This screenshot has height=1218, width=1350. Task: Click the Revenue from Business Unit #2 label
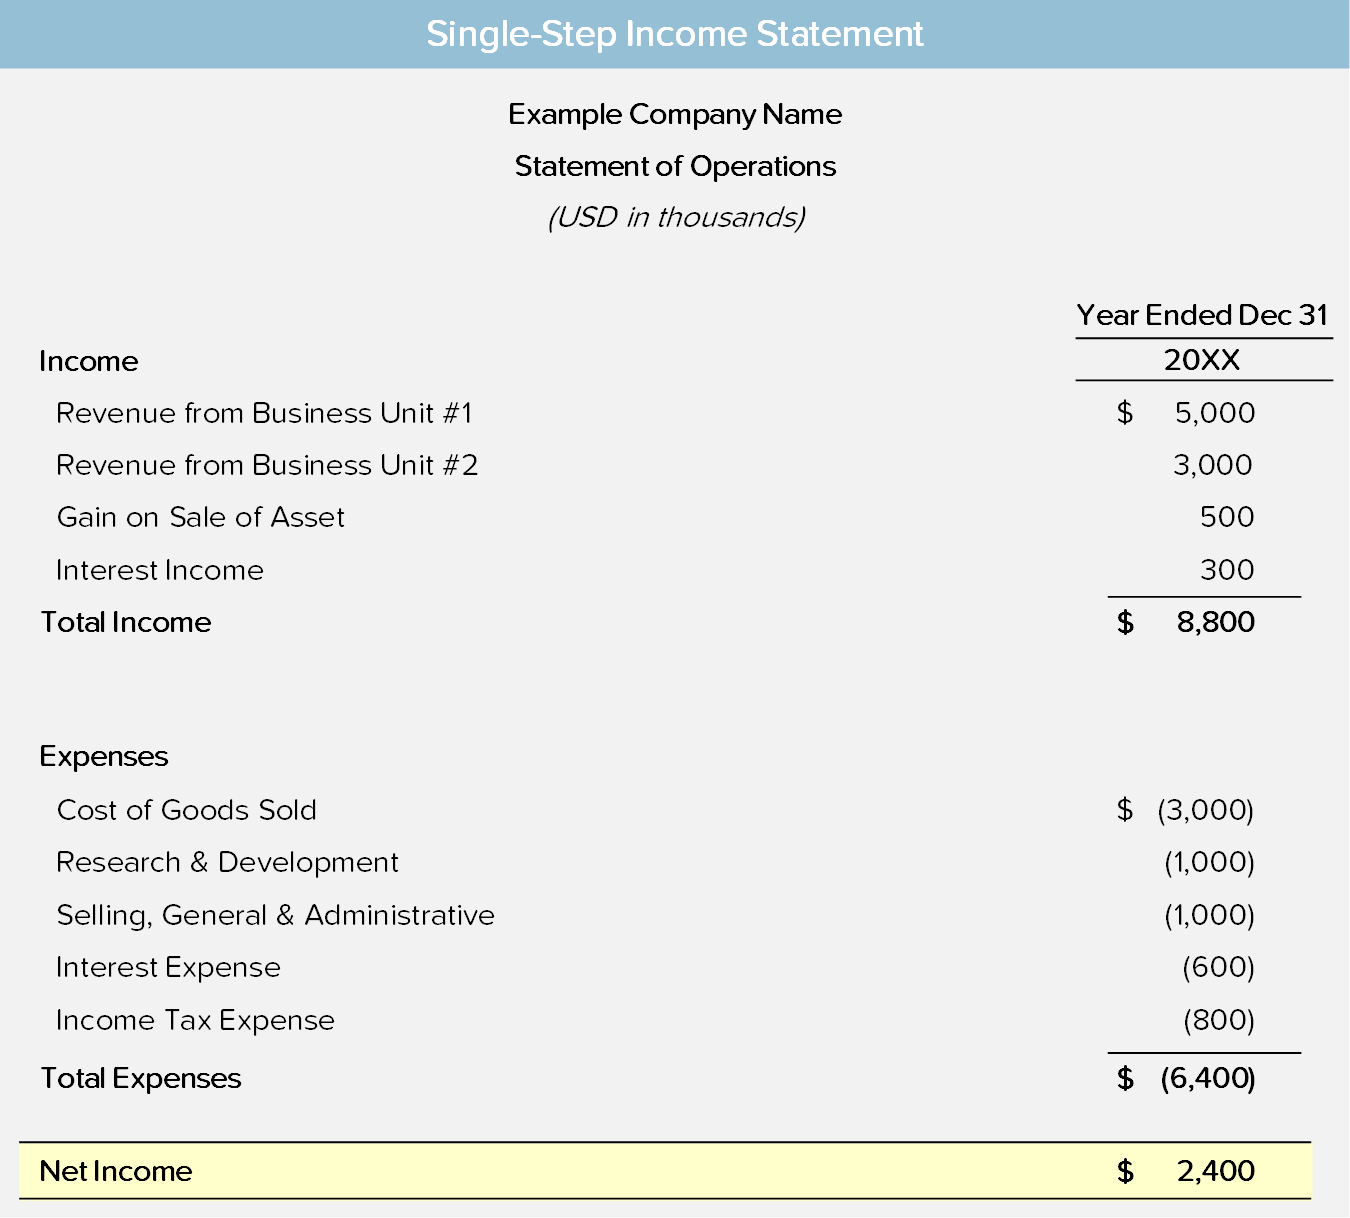coord(267,465)
